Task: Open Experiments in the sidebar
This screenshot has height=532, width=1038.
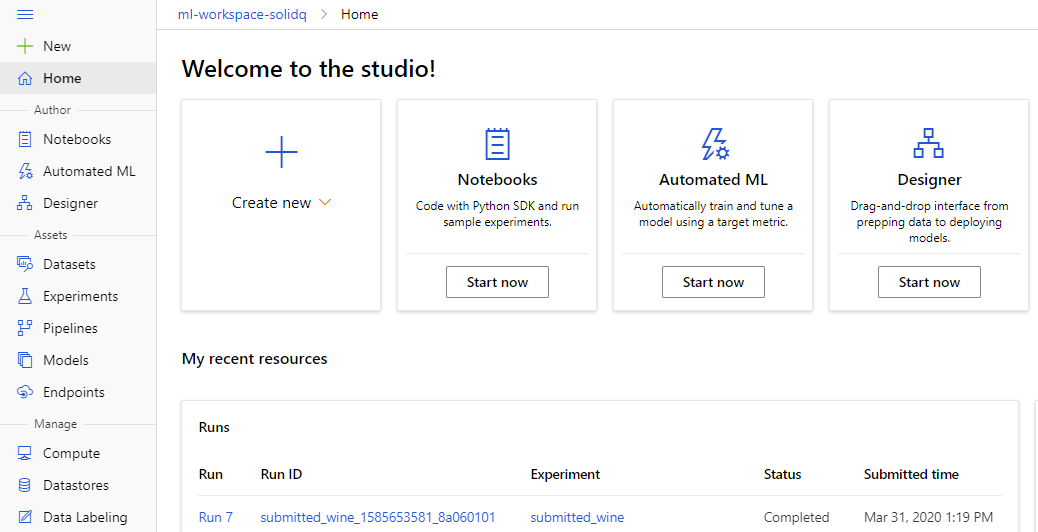Action: coord(81,296)
